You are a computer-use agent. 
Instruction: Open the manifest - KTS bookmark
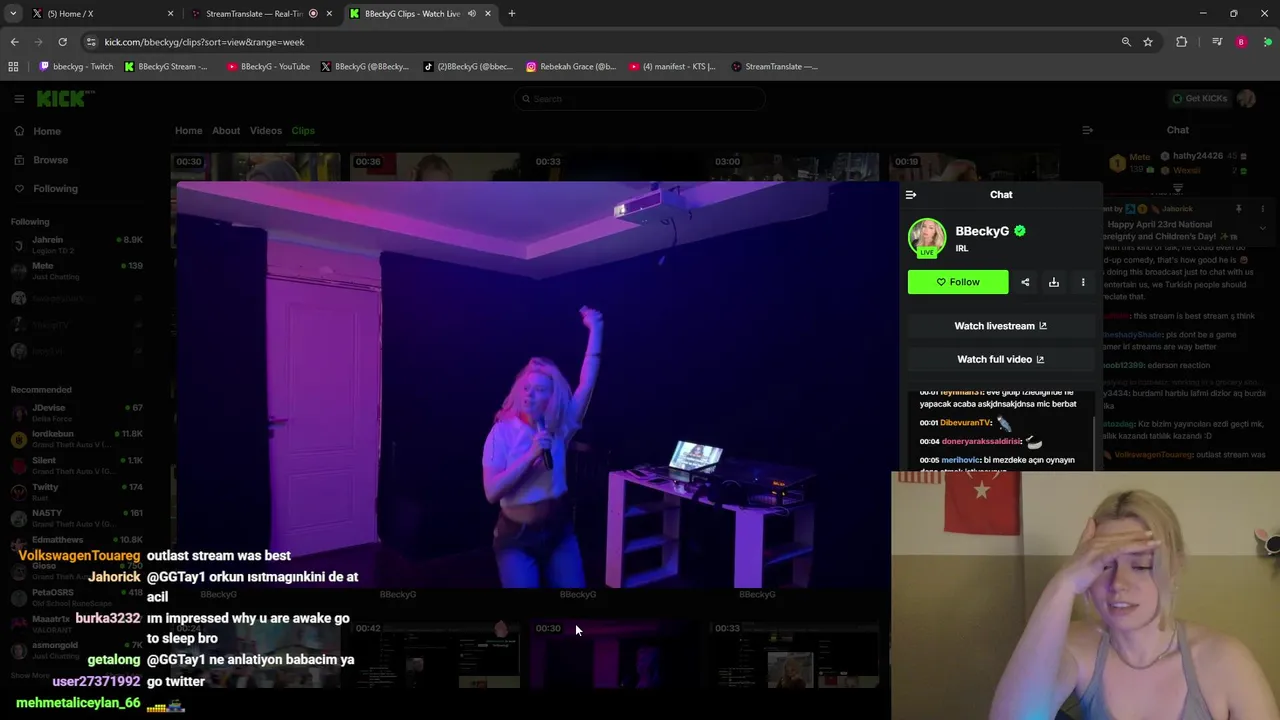coord(673,67)
